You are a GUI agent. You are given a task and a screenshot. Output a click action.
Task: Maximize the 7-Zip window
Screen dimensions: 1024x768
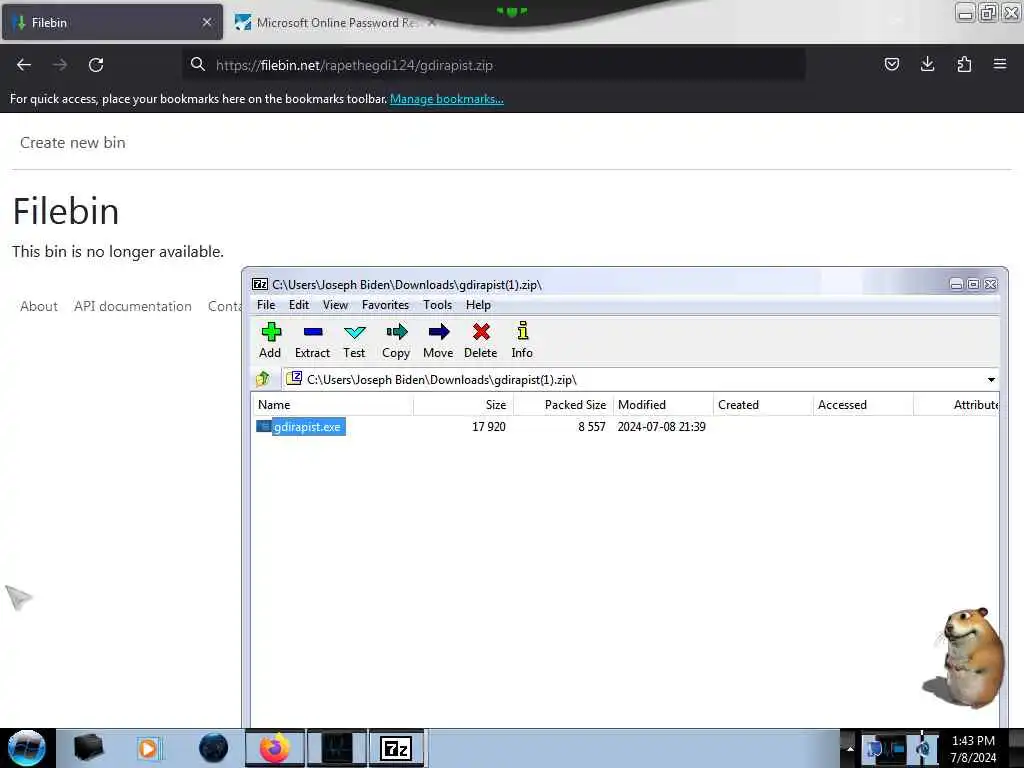pyautogui.click(x=973, y=284)
